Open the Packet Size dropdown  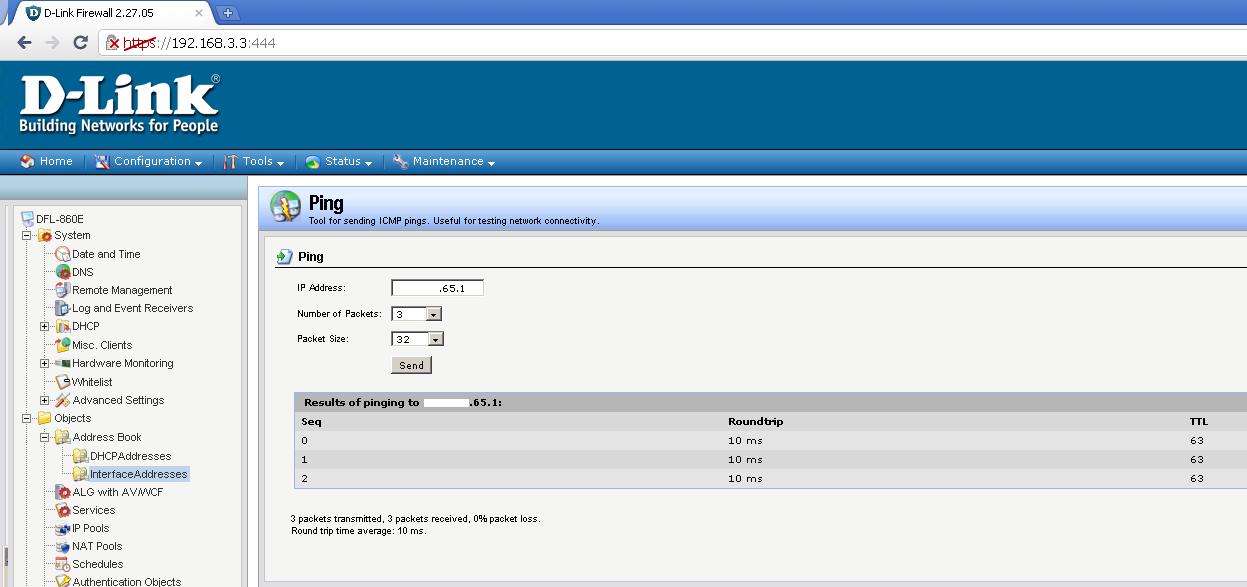[x=433, y=339]
